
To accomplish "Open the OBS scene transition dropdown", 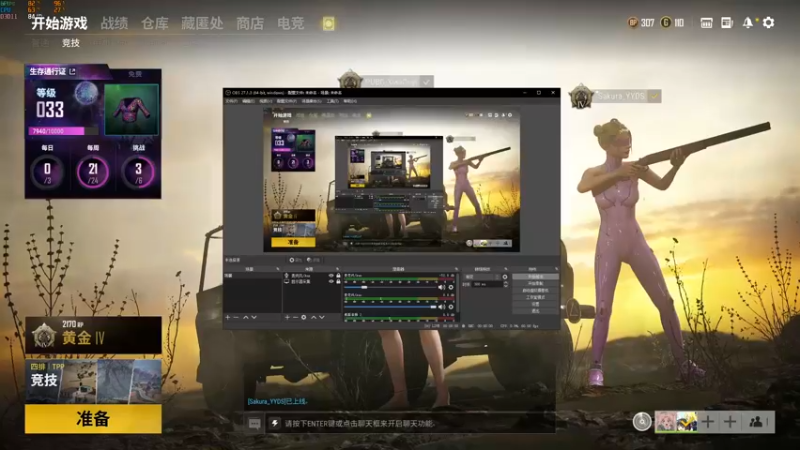I will pyautogui.click(x=482, y=277).
